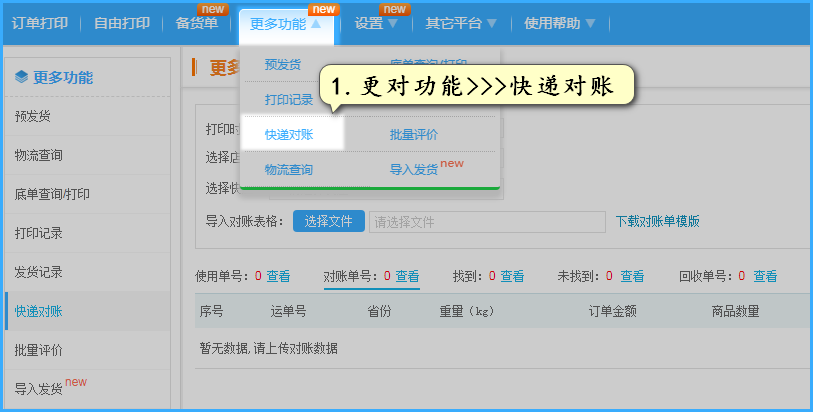Screen dimensions: 813x412
Task: Click the 请选择文件 file path field
Action: (487, 222)
